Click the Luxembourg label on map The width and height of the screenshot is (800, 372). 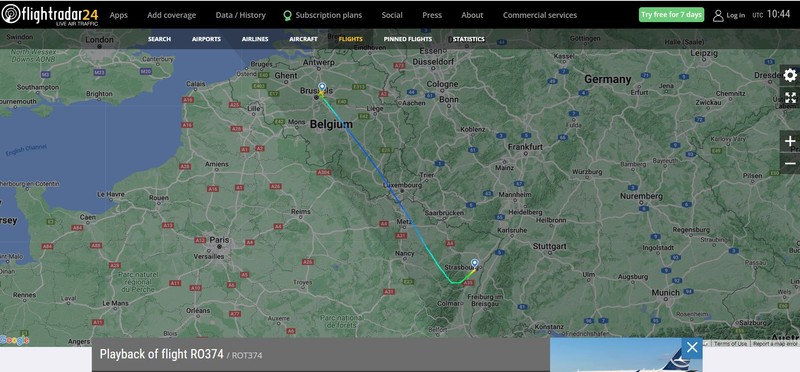pyautogui.click(x=403, y=185)
